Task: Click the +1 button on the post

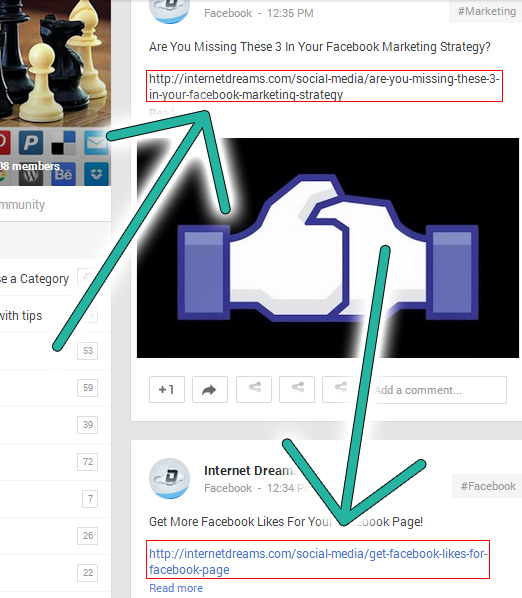Action: [x=167, y=389]
